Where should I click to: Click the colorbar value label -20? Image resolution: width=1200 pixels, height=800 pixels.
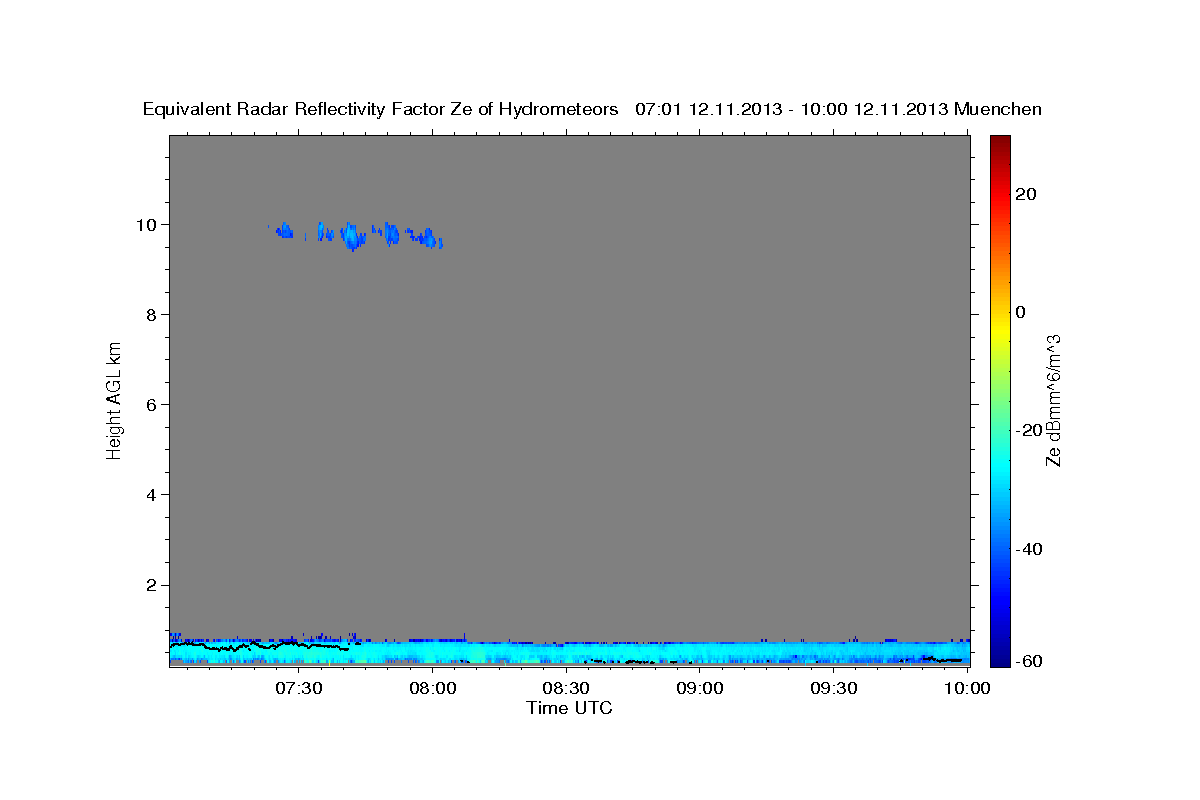tap(1028, 430)
